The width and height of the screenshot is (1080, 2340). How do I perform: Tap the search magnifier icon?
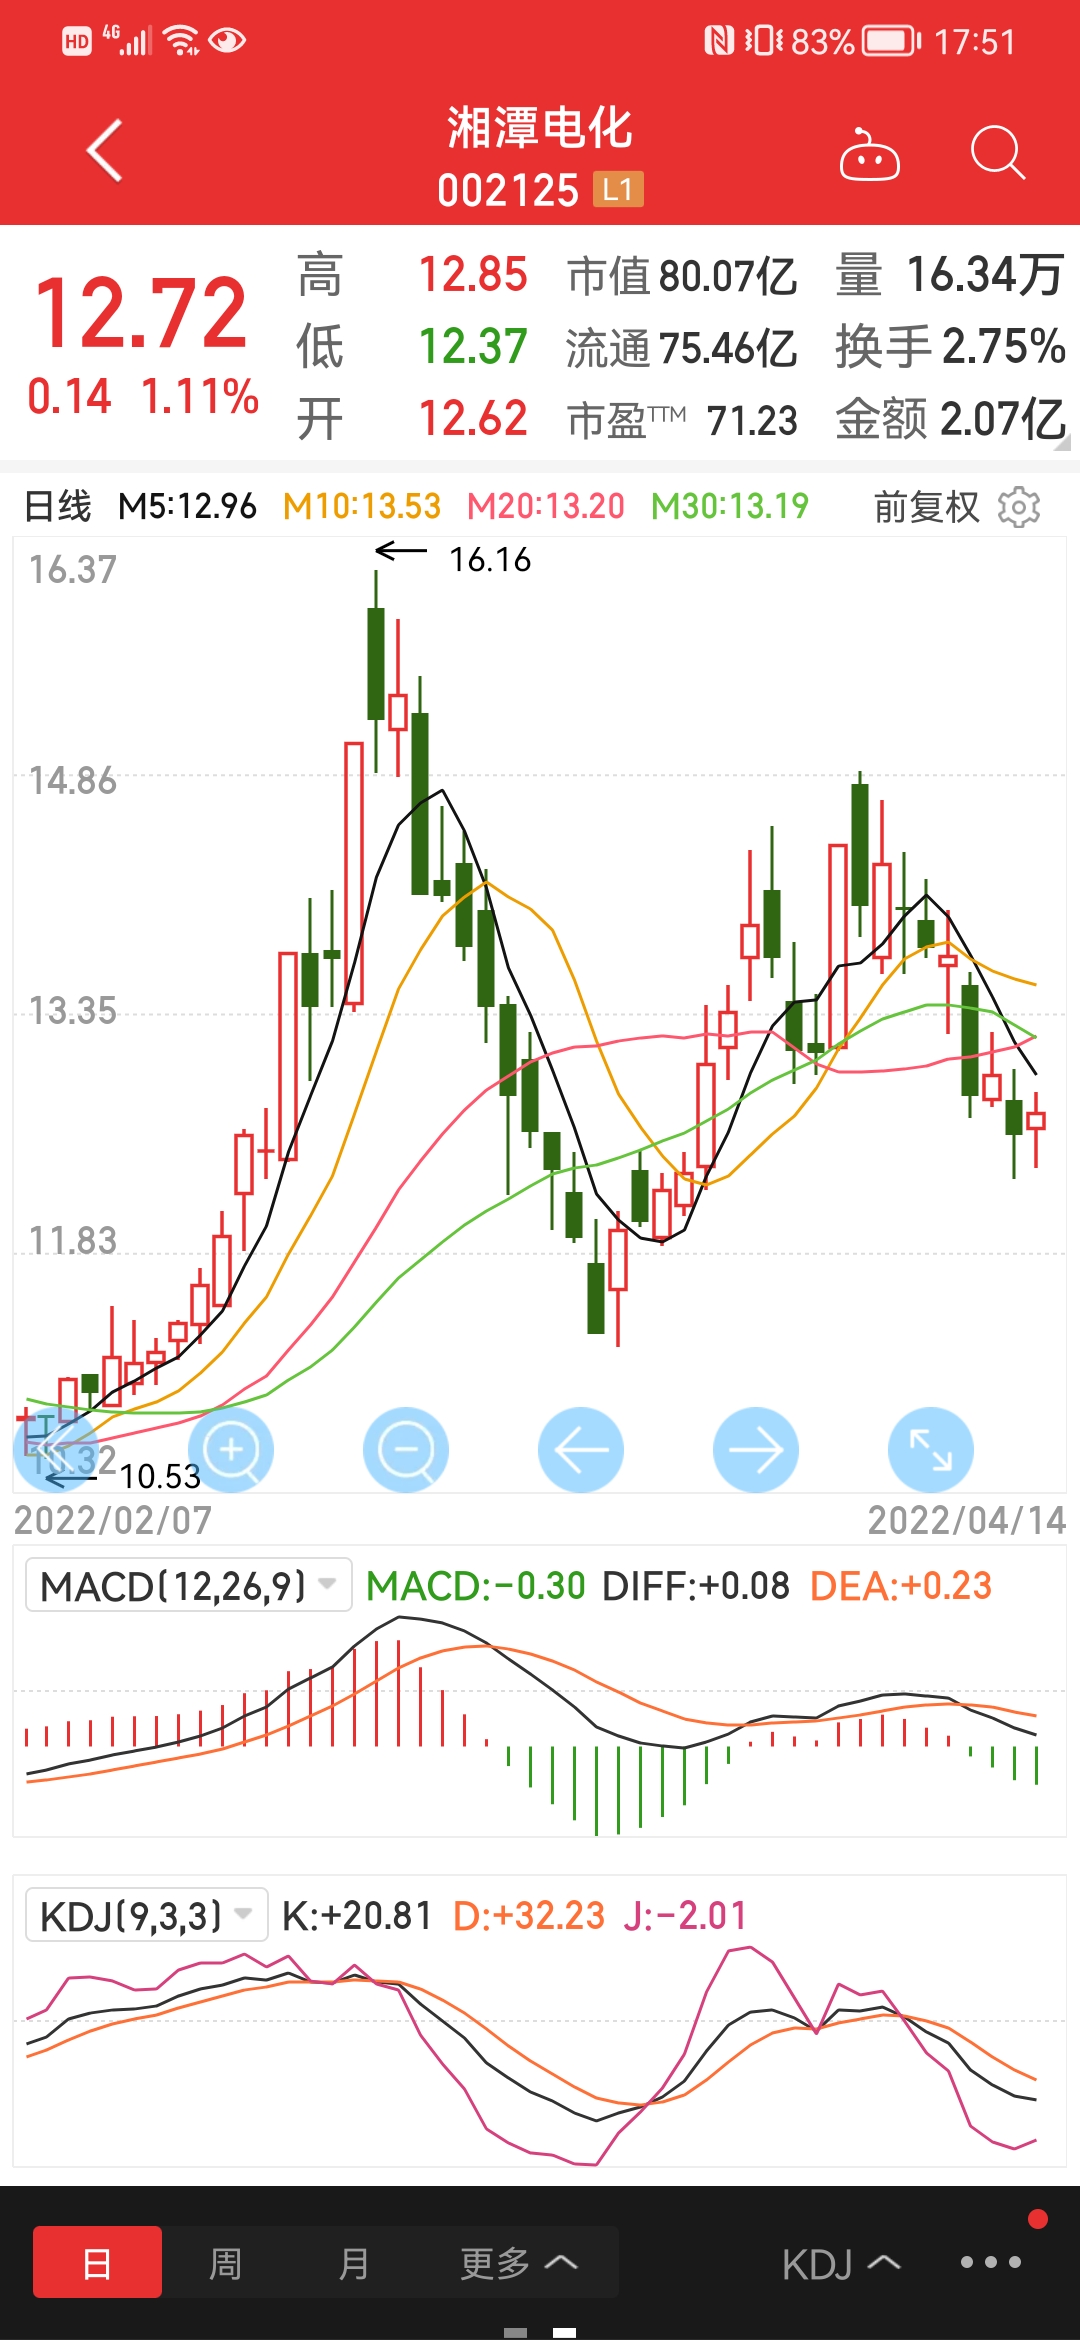pos(998,153)
